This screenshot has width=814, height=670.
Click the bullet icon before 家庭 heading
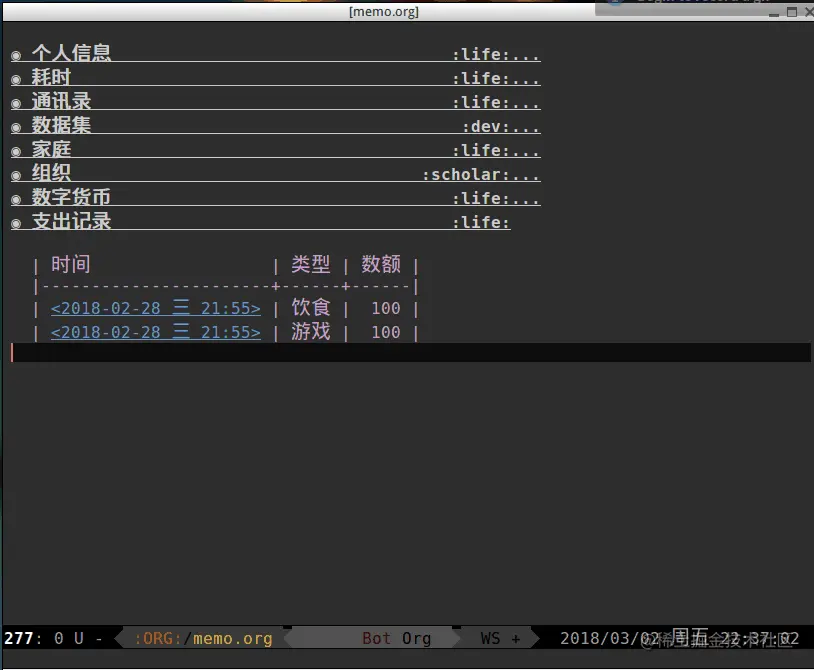pos(16,150)
